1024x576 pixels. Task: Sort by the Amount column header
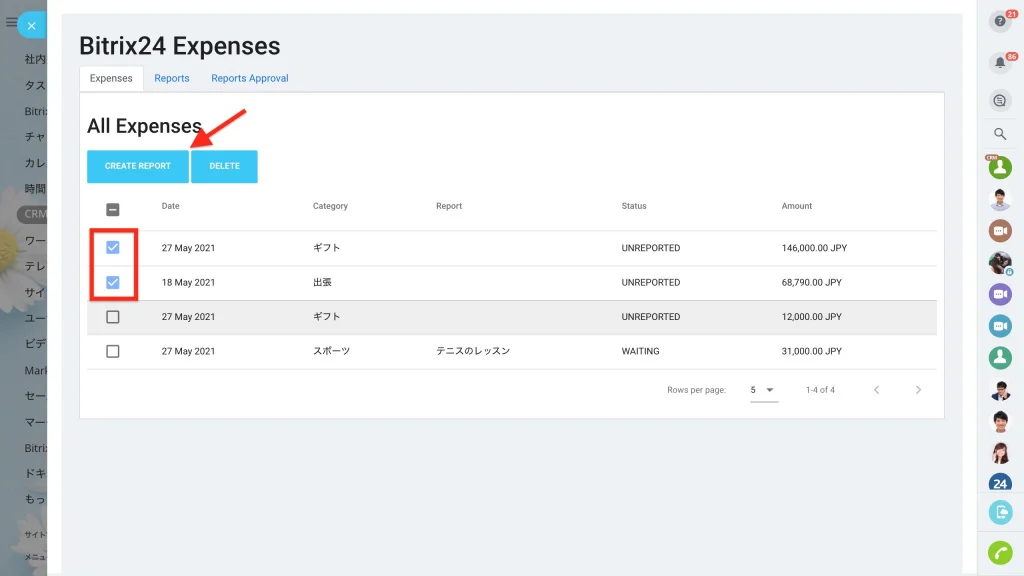797,206
